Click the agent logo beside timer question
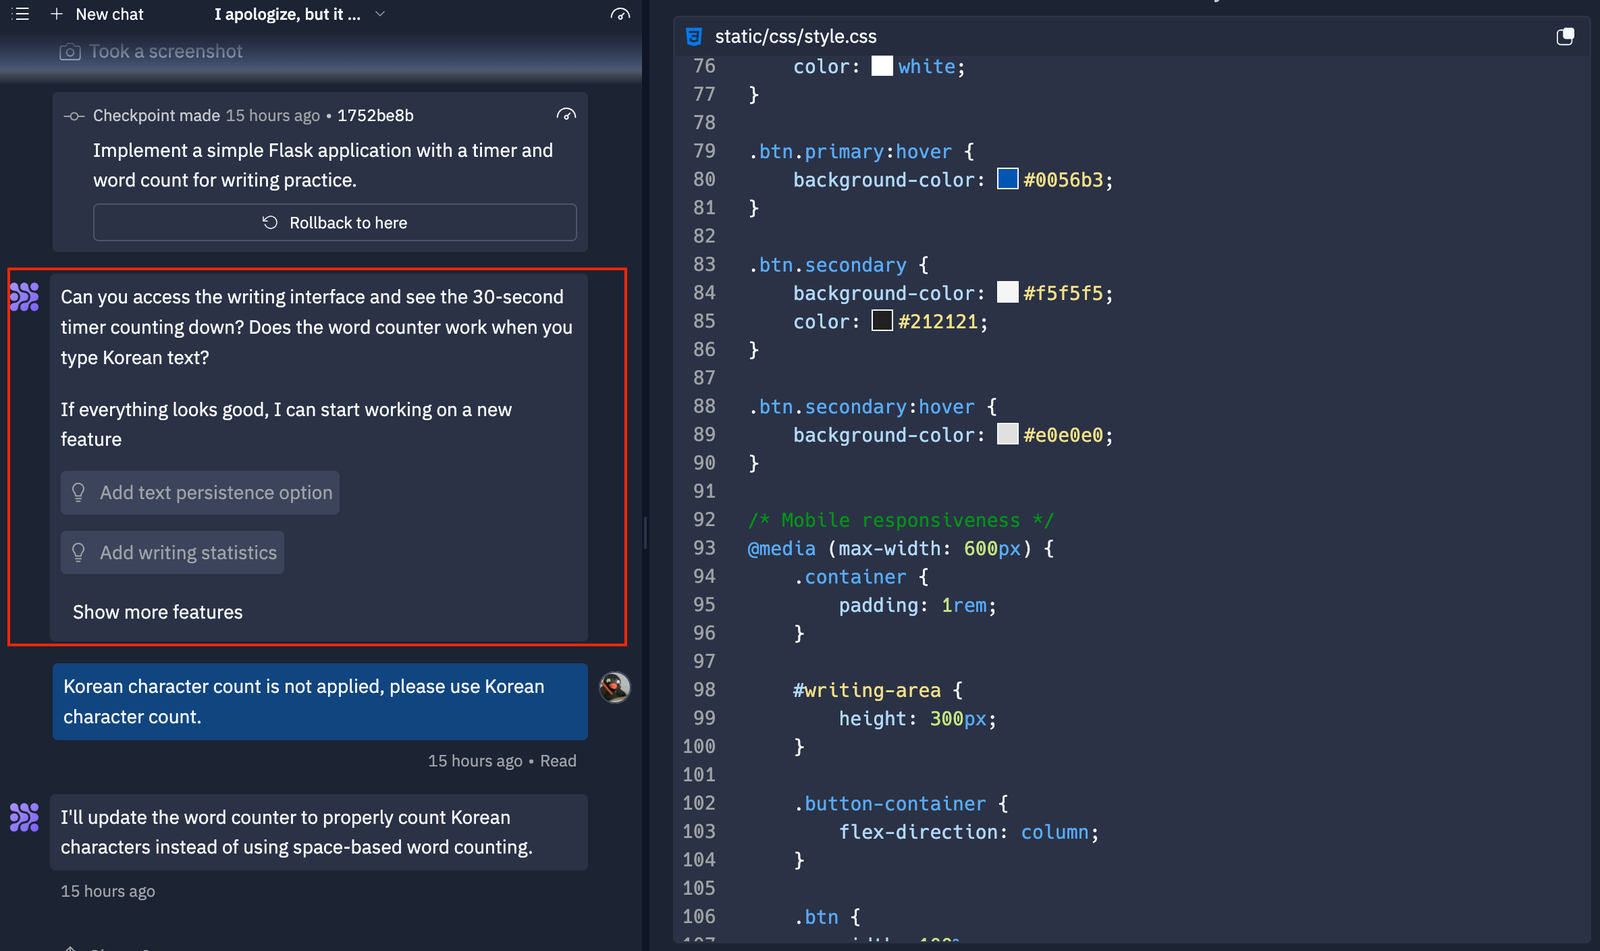Image resolution: width=1600 pixels, height=951 pixels. [24, 297]
